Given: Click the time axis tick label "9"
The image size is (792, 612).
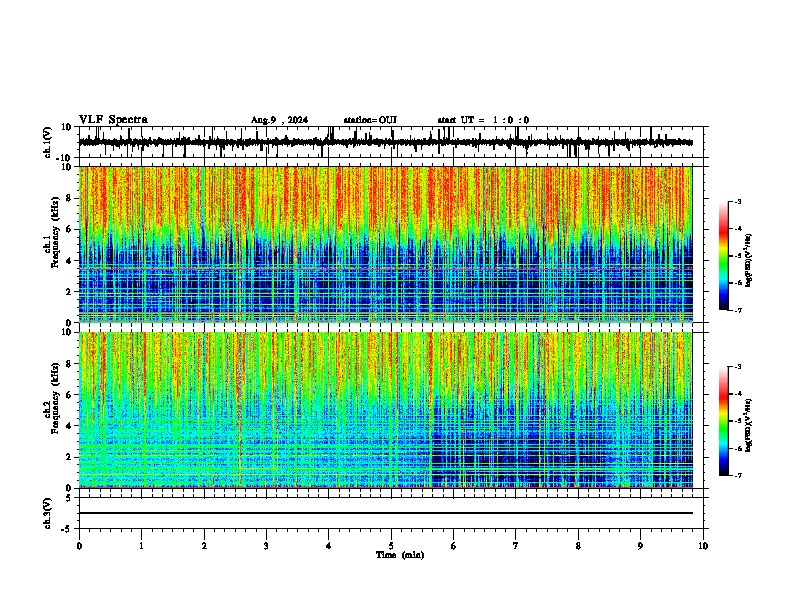Looking at the screenshot, I should [640, 546].
